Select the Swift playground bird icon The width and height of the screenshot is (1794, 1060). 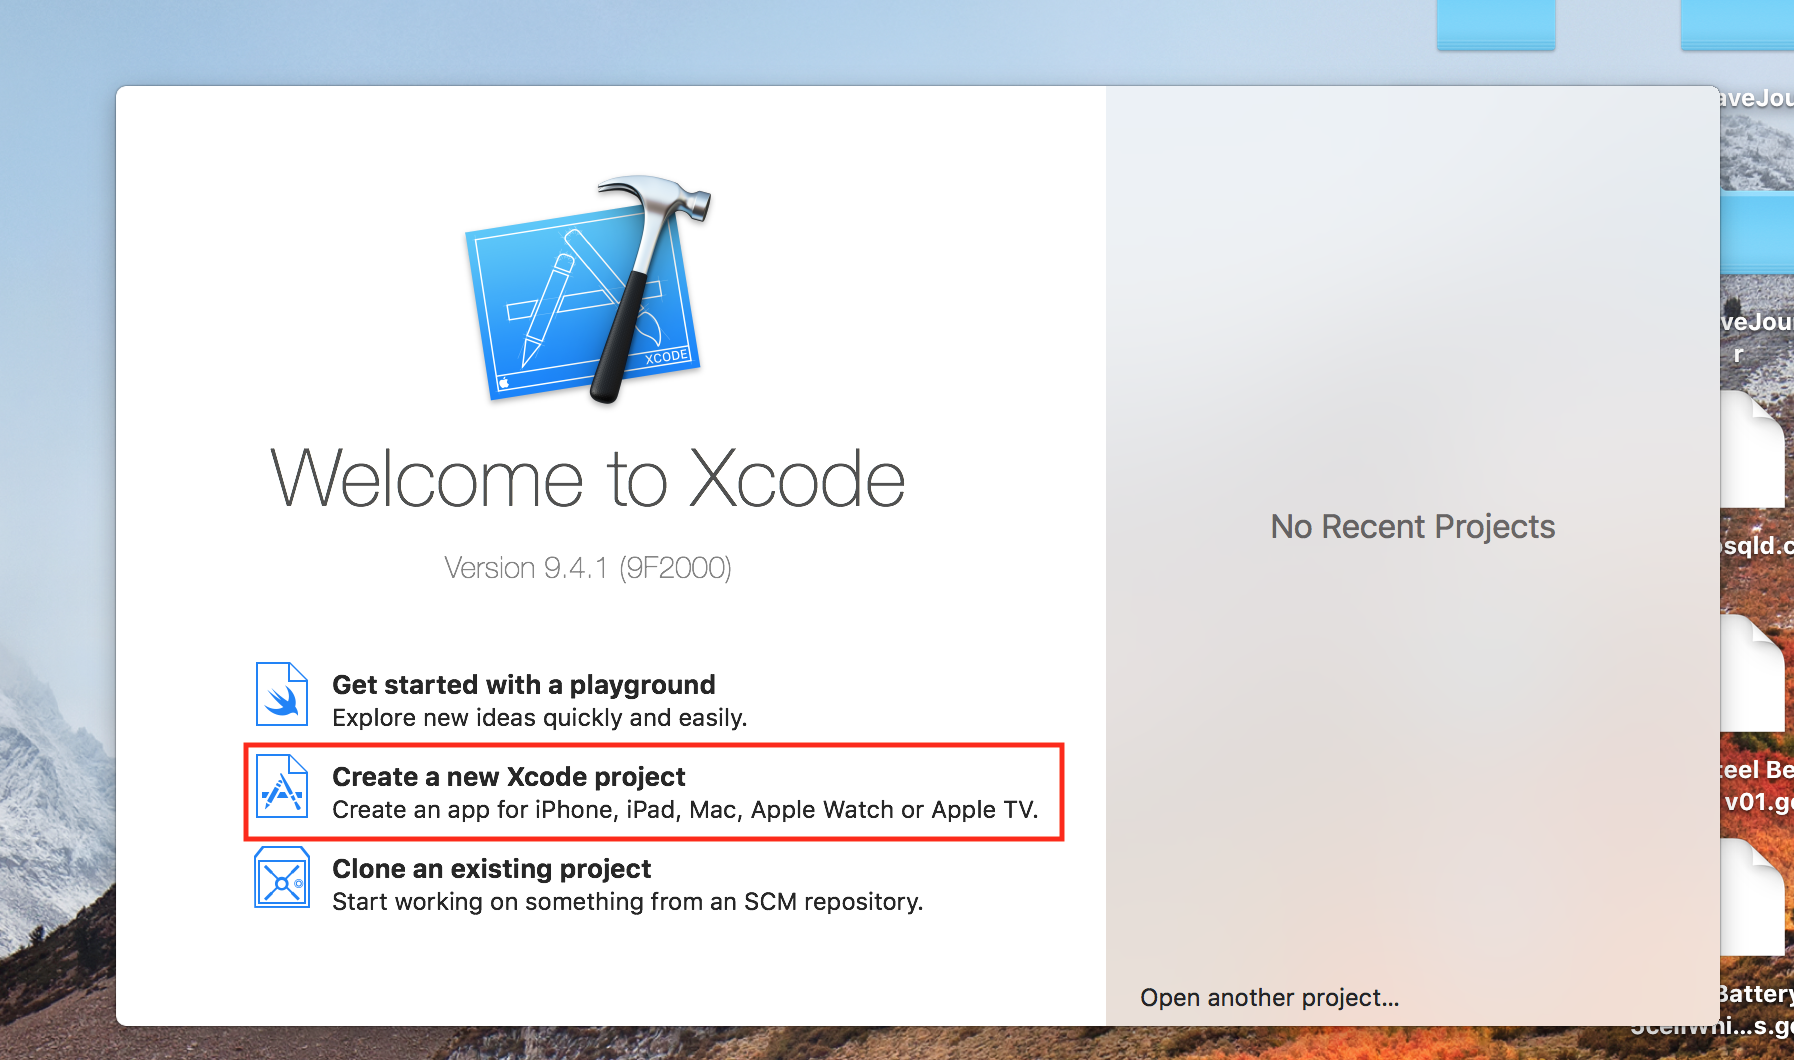pos(283,692)
